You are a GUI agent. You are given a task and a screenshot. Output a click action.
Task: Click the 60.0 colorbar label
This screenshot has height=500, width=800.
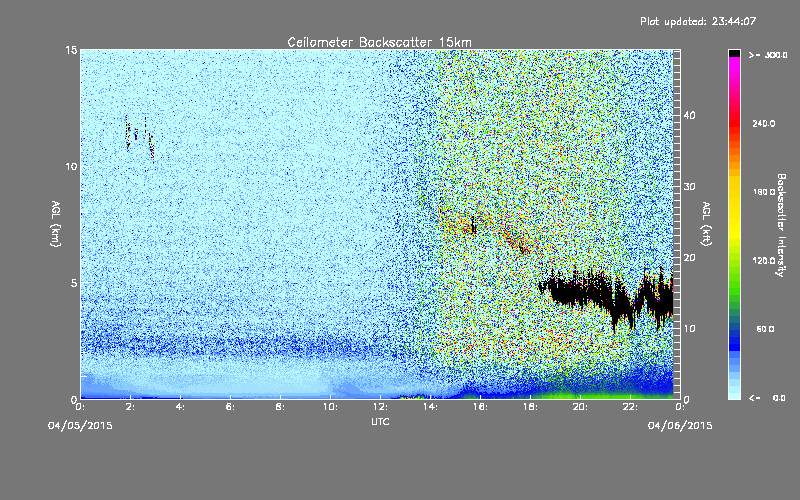765,330
